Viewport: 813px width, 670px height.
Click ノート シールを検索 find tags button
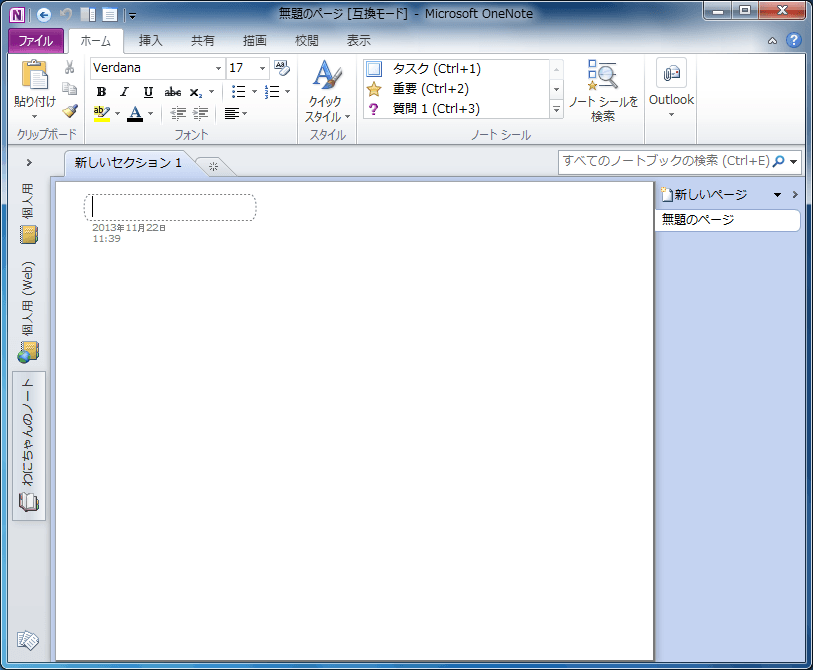coord(602,91)
